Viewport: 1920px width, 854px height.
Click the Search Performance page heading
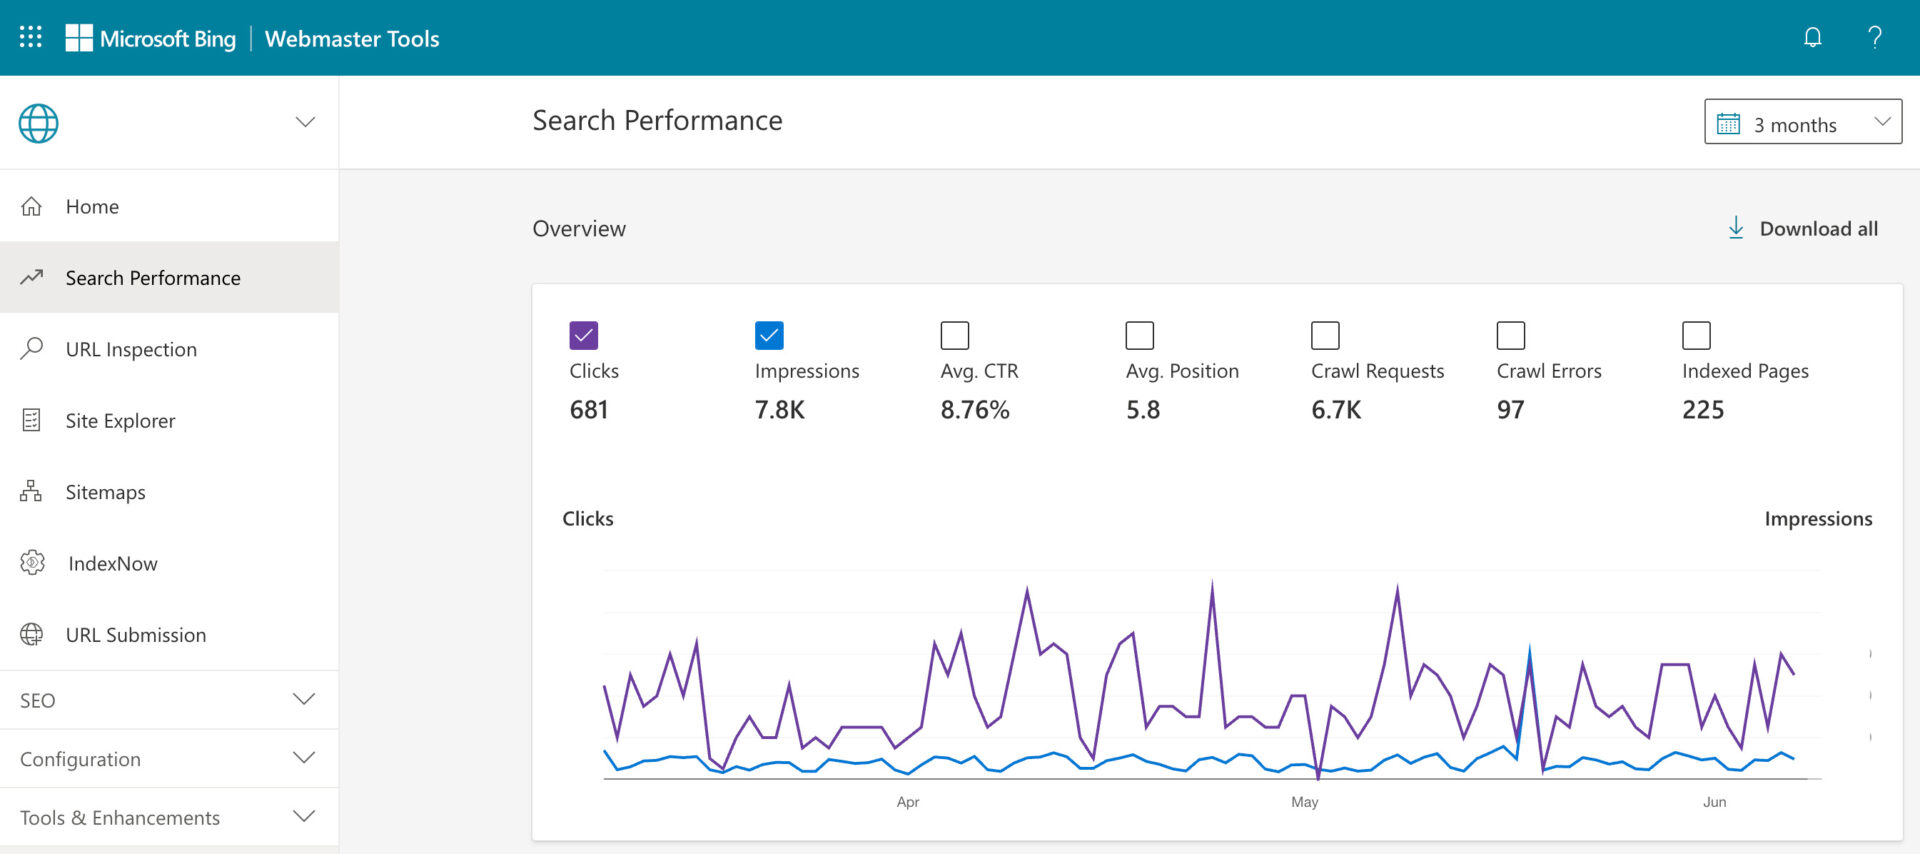tap(657, 120)
